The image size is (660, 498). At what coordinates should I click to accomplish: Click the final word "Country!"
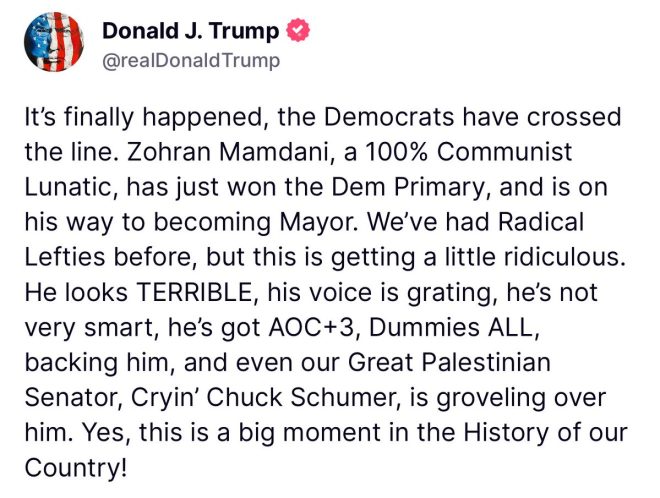coord(75,468)
